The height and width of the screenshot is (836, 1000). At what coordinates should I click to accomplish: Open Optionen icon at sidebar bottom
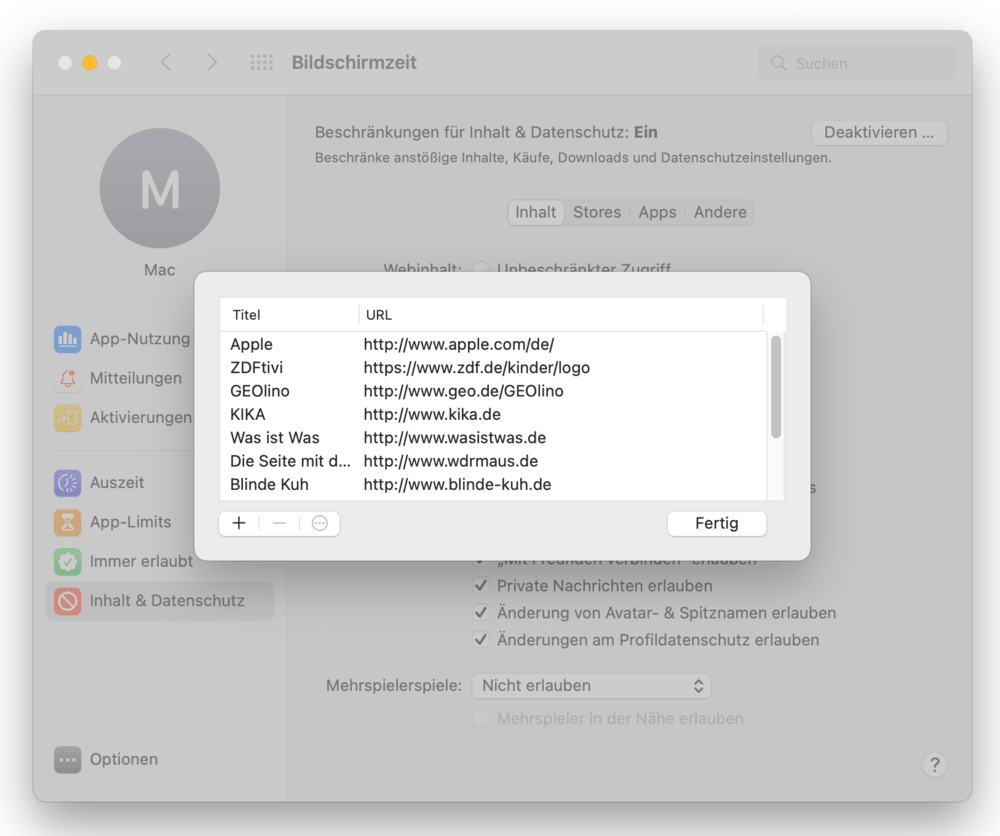coord(67,760)
